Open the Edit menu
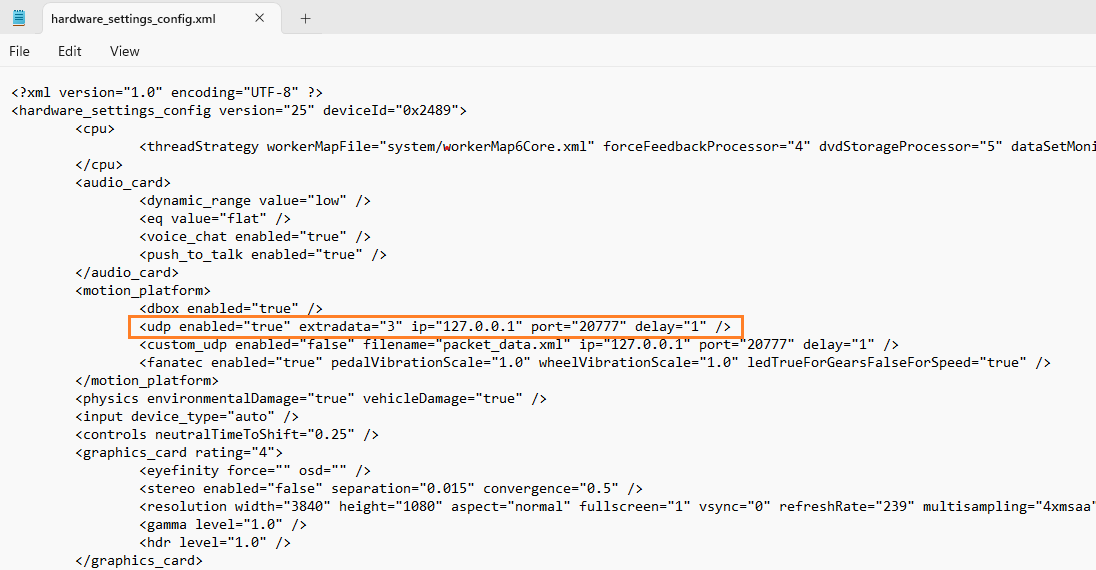1096x570 pixels. [x=69, y=51]
